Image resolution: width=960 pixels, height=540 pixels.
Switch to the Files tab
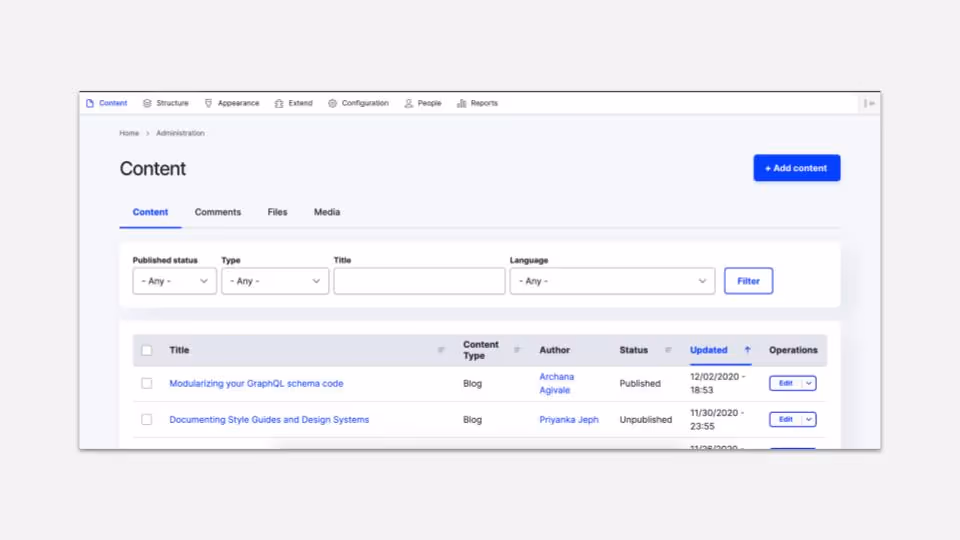[x=277, y=212]
